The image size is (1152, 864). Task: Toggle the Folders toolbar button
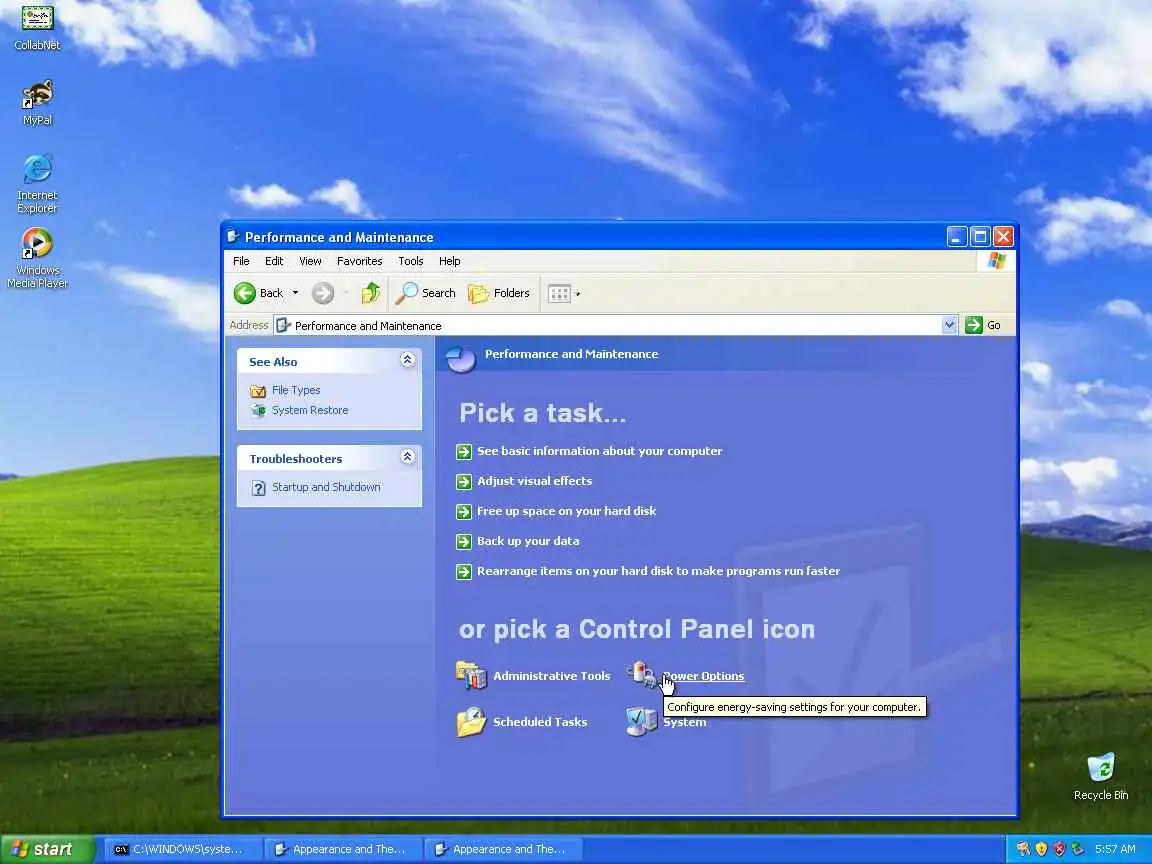point(499,293)
